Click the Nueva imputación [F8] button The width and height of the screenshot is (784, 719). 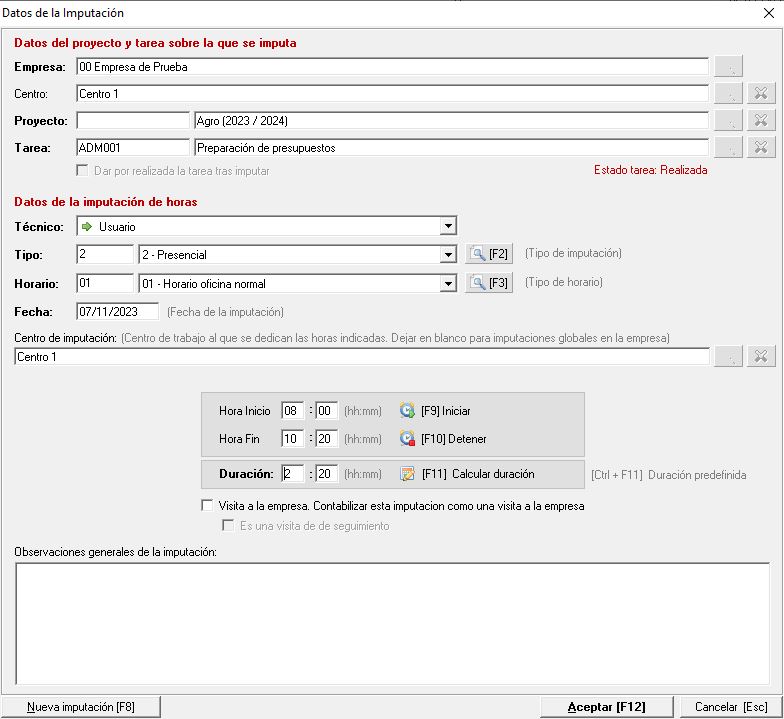pos(81,707)
